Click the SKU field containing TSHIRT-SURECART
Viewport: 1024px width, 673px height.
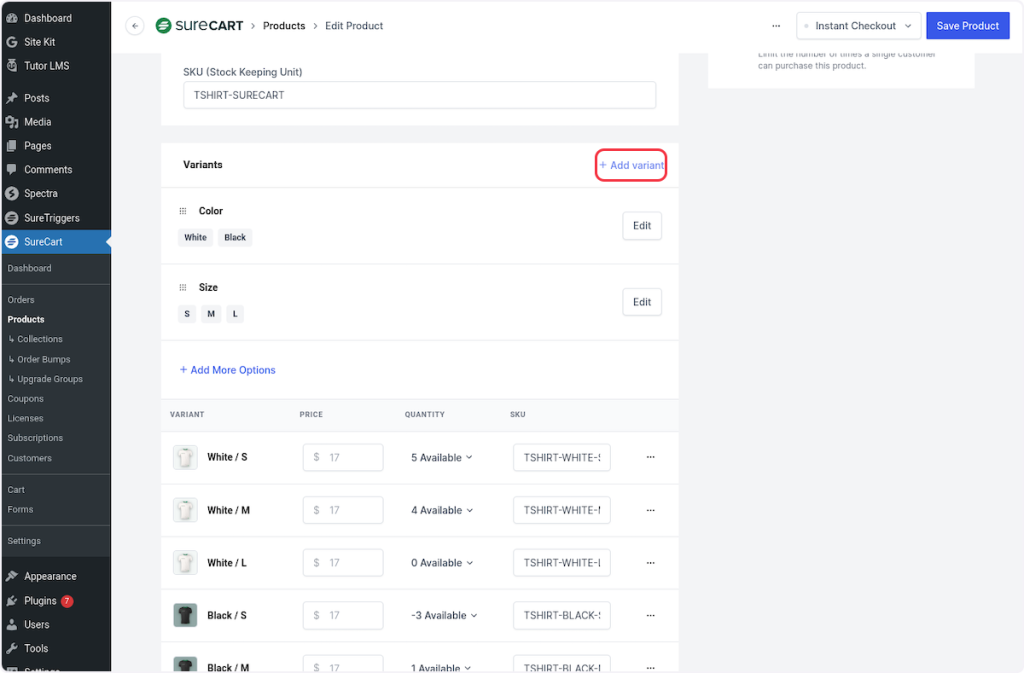click(x=419, y=95)
